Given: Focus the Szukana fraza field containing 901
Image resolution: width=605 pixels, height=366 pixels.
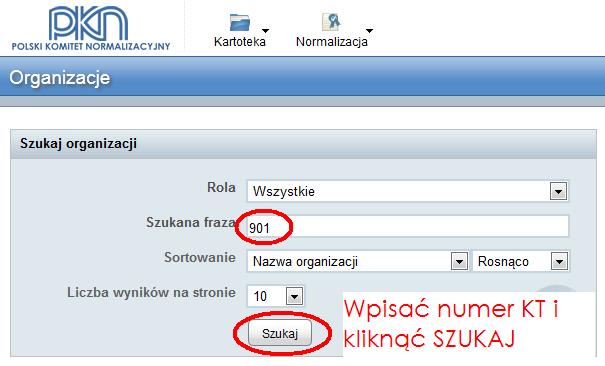Looking at the screenshot, I should point(407,226).
